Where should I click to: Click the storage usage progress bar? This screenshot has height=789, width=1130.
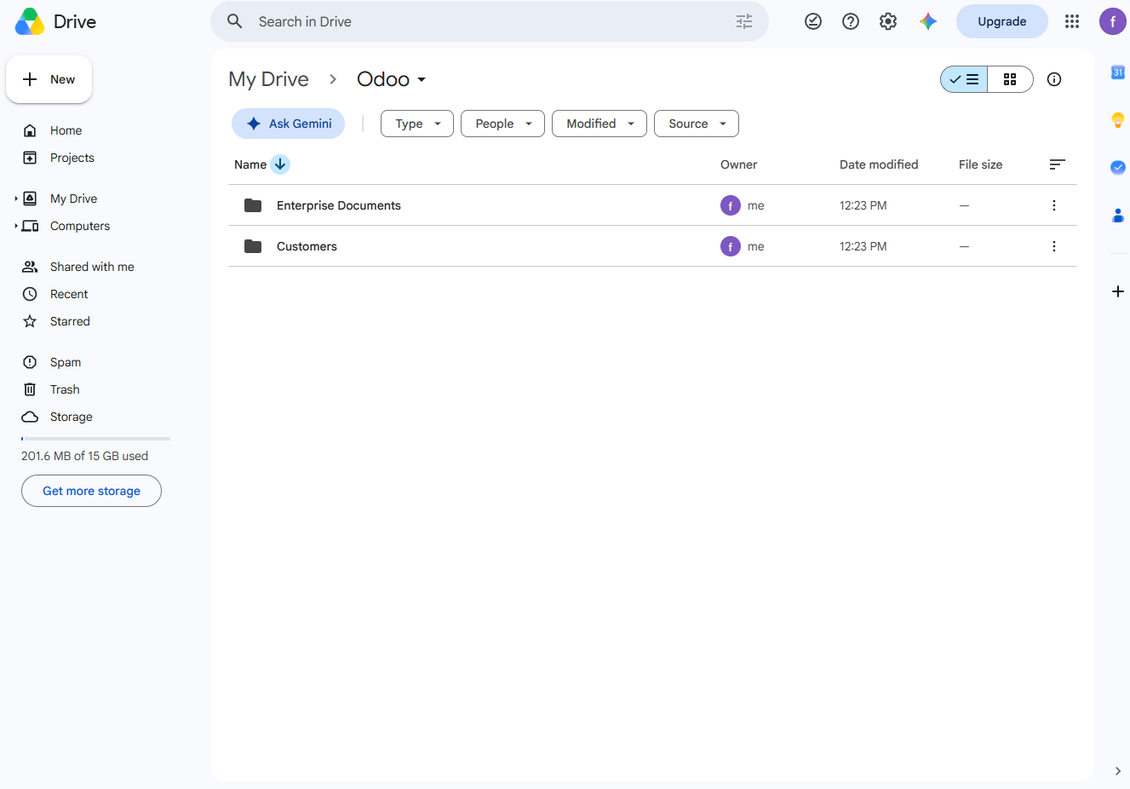click(96, 438)
